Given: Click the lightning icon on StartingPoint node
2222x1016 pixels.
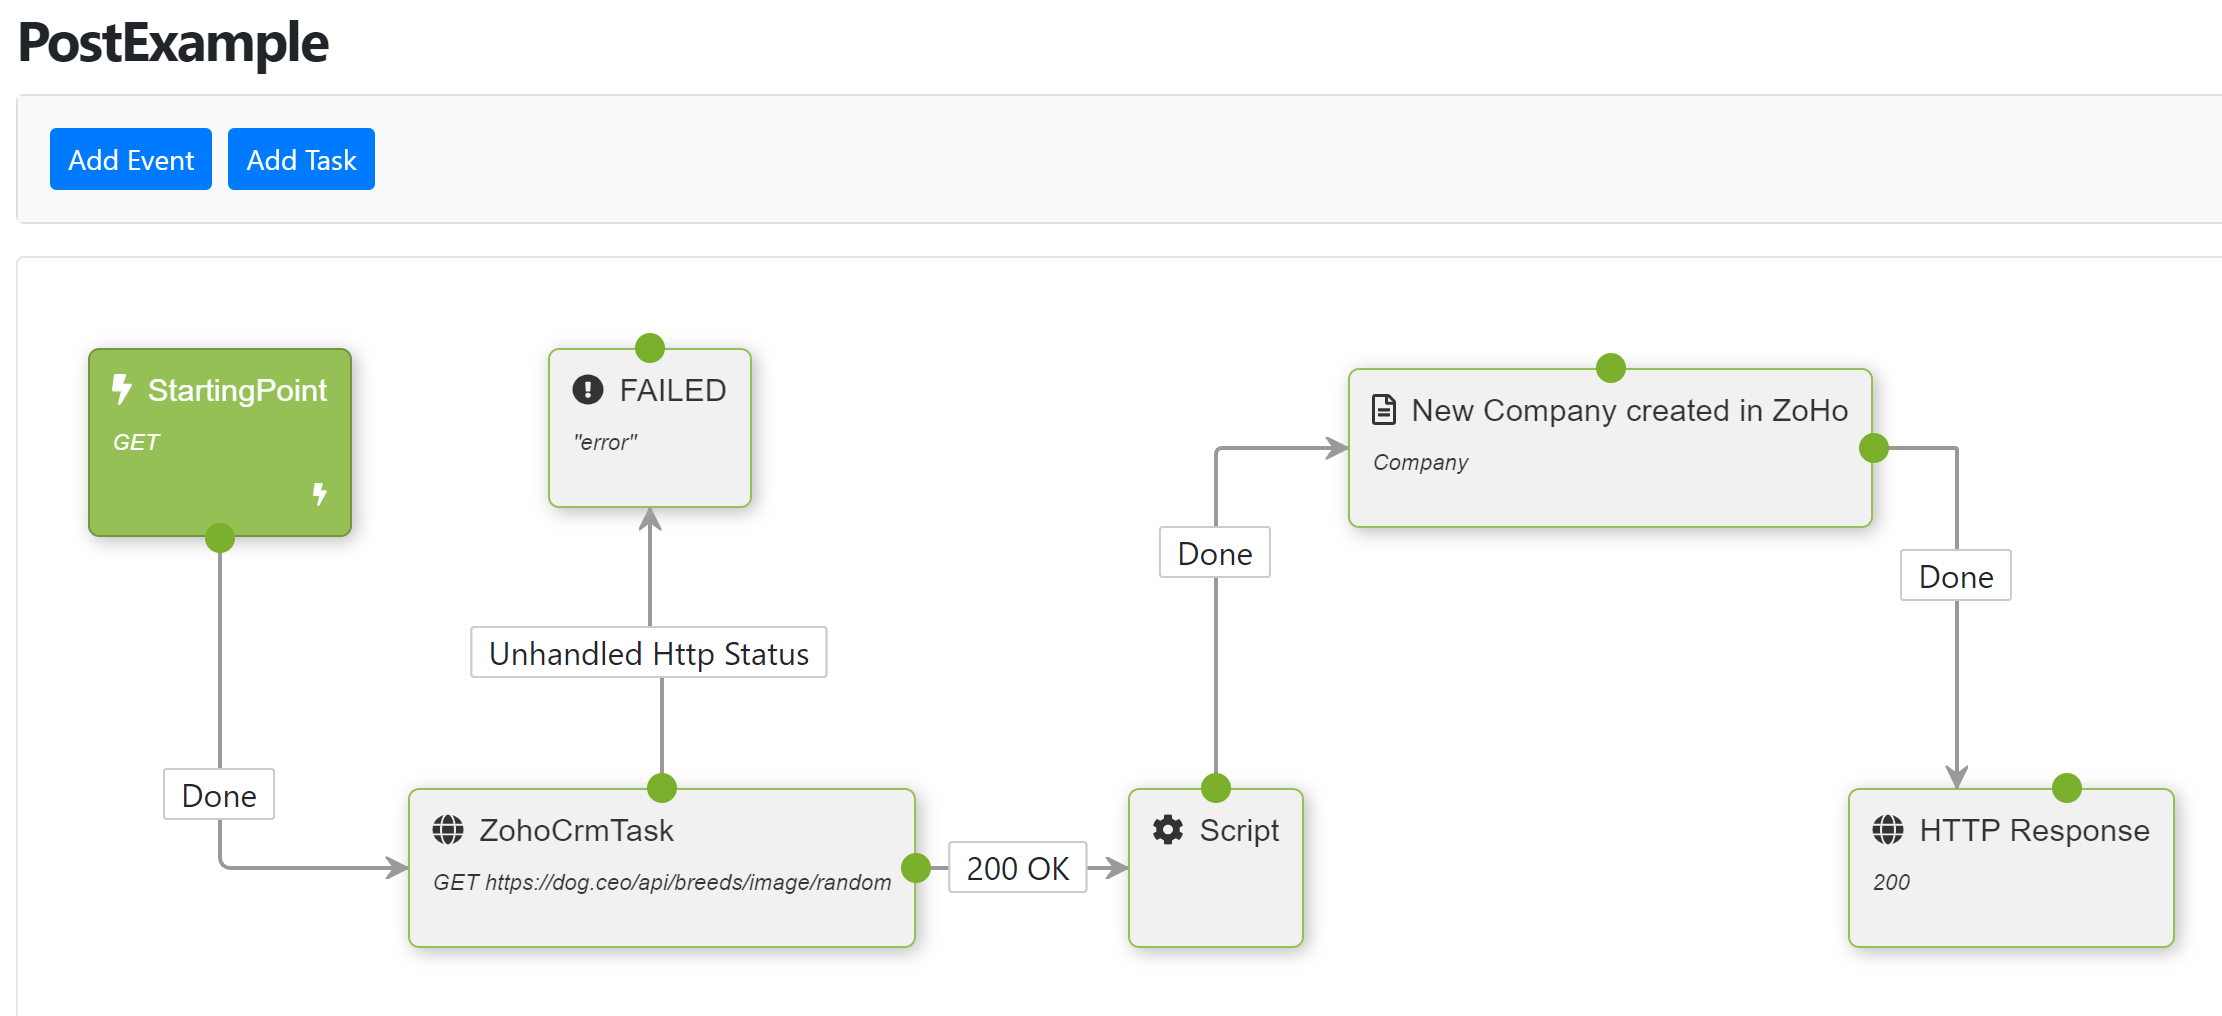Looking at the screenshot, I should (x=122, y=390).
